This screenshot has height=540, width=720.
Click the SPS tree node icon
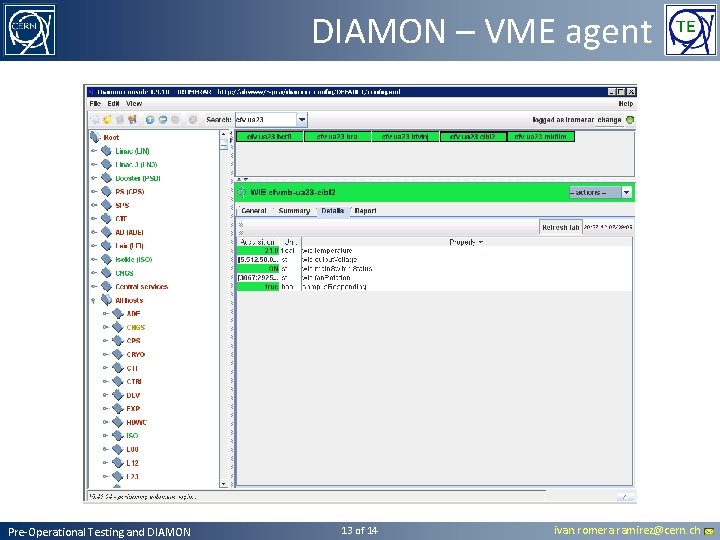(107, 205)
